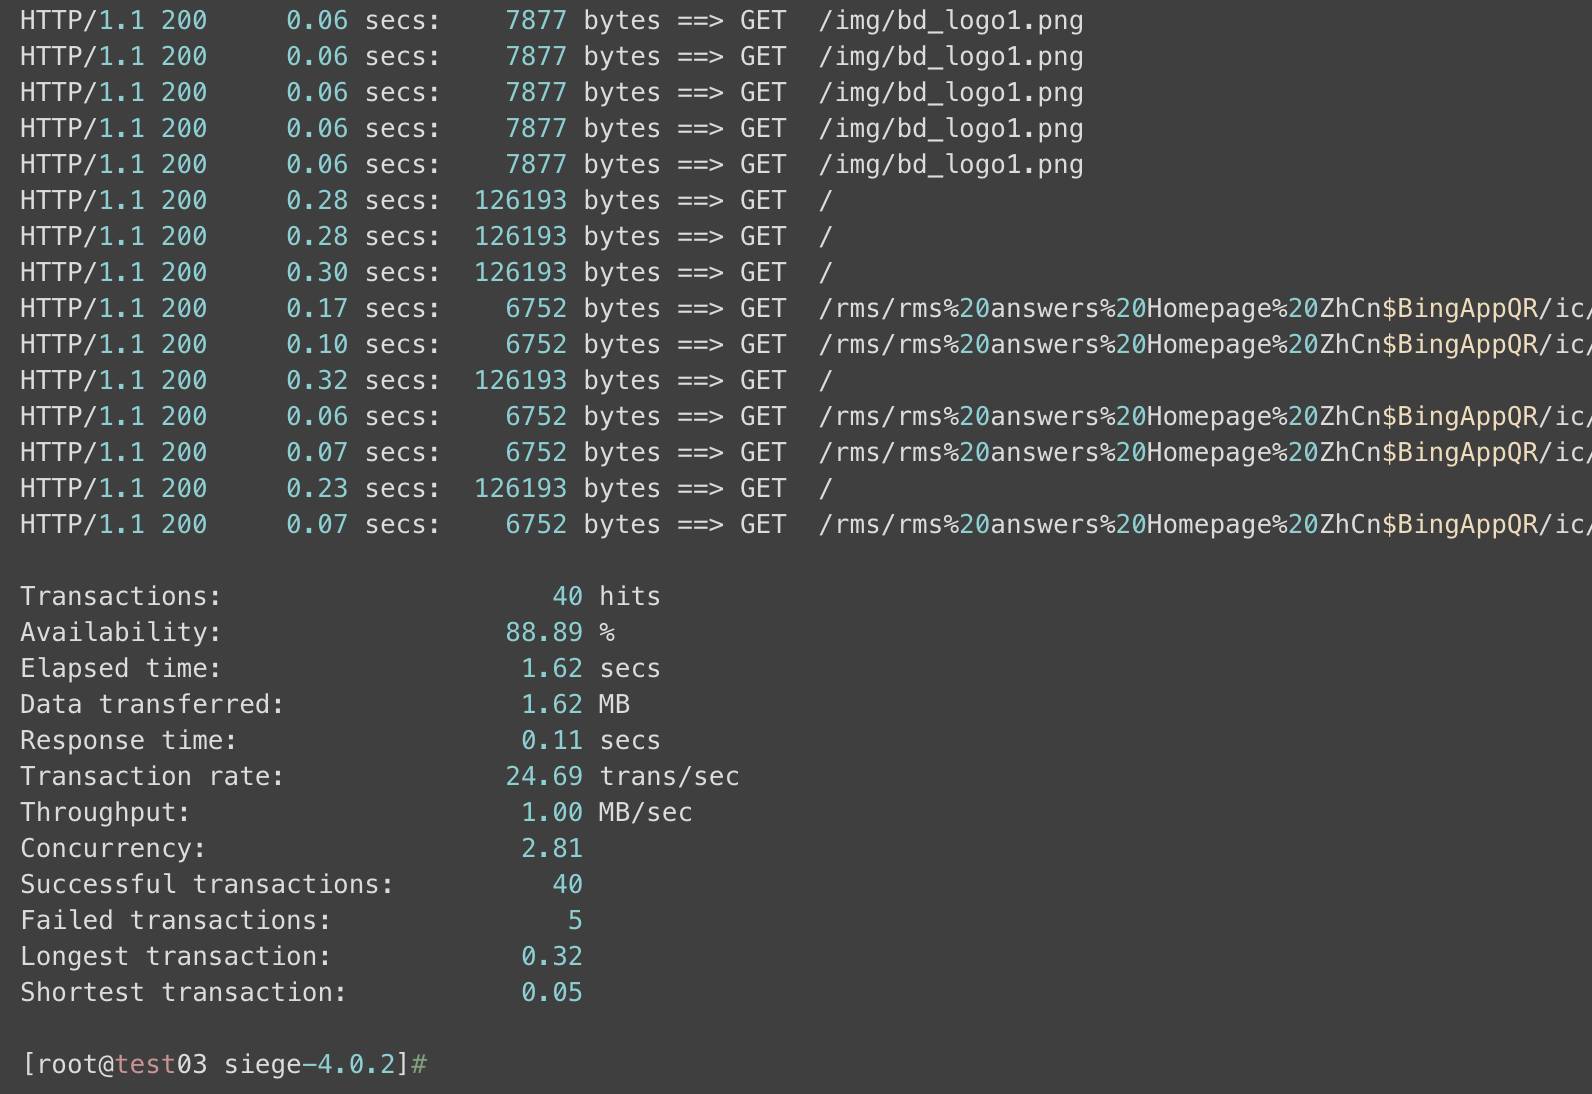This screenshot has height=1094, width=1592.
Task: Click "0.23 secs:" in the request log
Action: coord(363,488)
